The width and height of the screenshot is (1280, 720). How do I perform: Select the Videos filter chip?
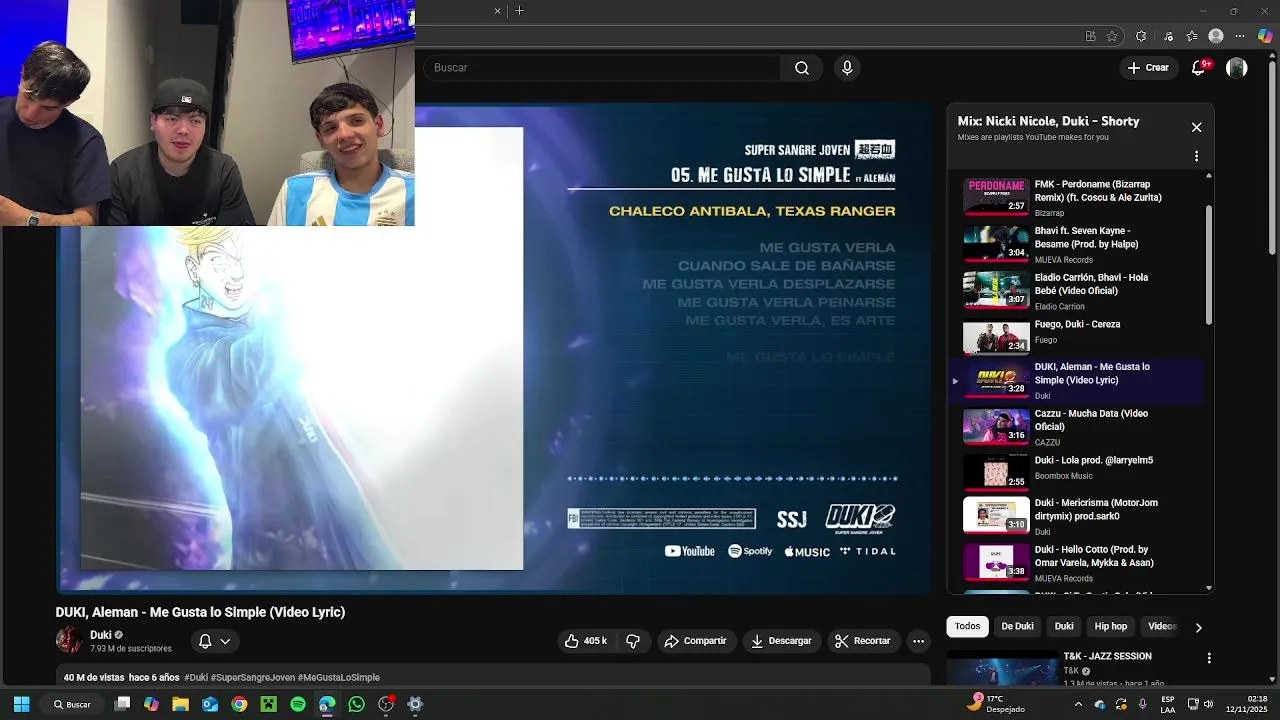click(1162, 626)
